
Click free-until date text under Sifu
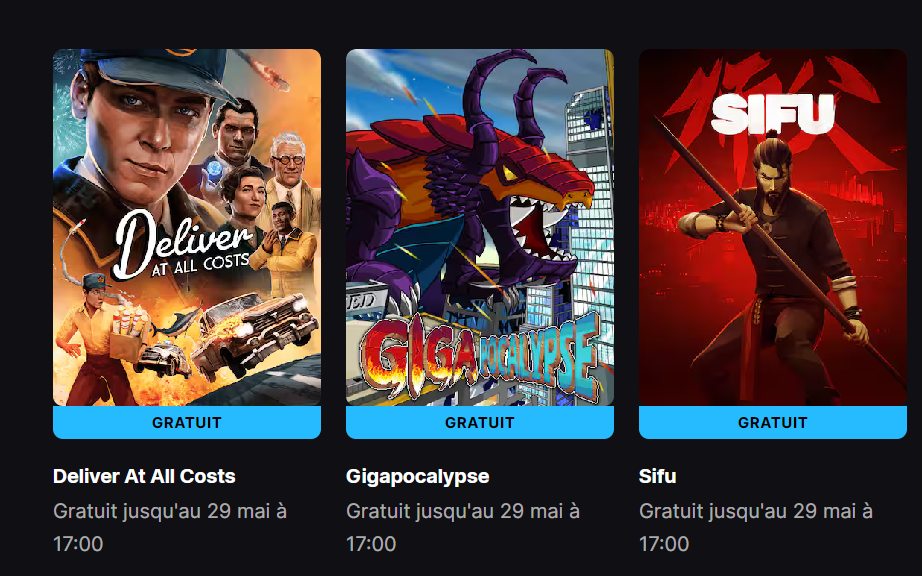click(756, 527)
